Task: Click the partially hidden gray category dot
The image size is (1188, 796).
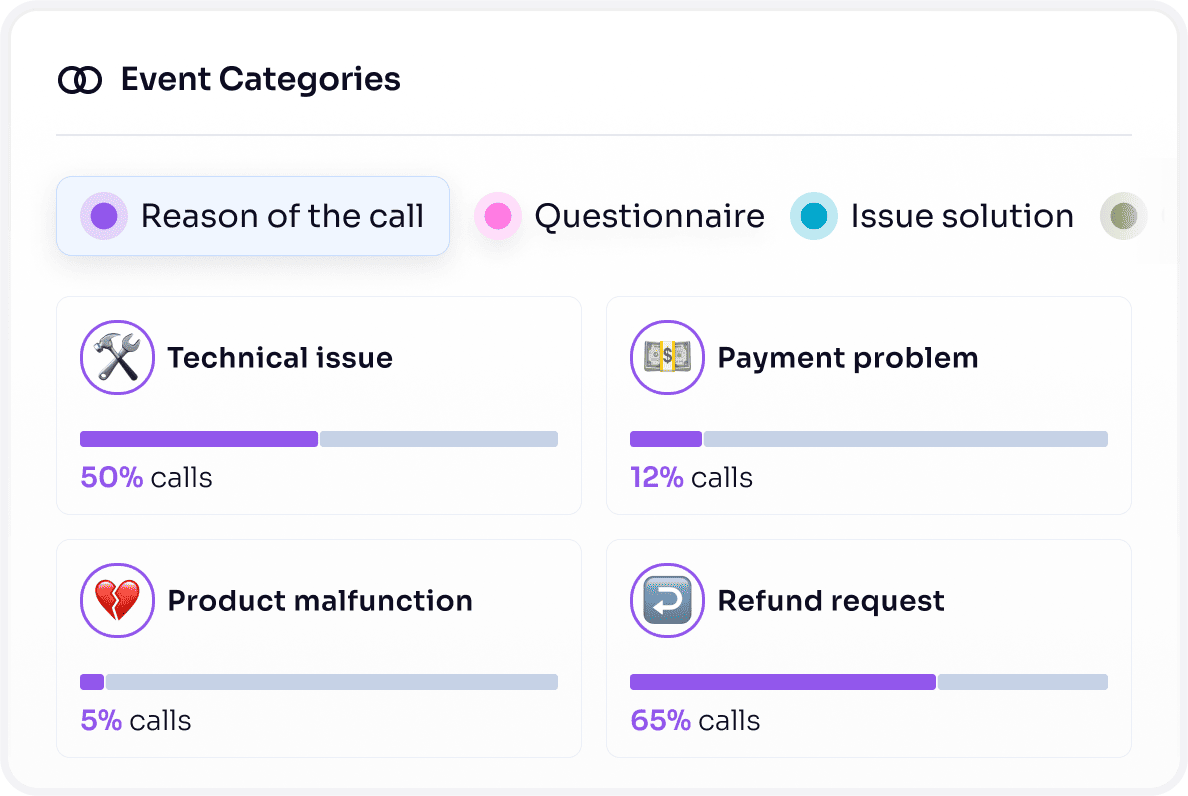Action: click(1123, 216)
